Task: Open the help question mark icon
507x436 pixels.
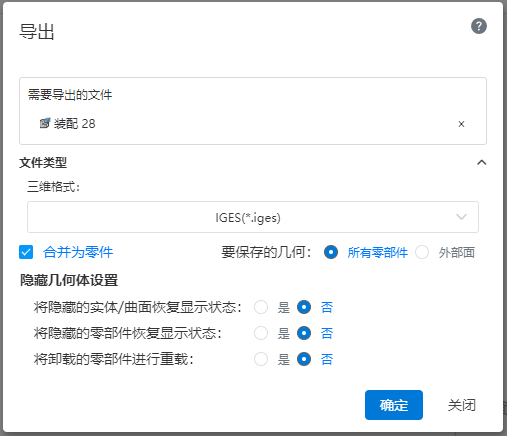Action: (x=479, y=26)
